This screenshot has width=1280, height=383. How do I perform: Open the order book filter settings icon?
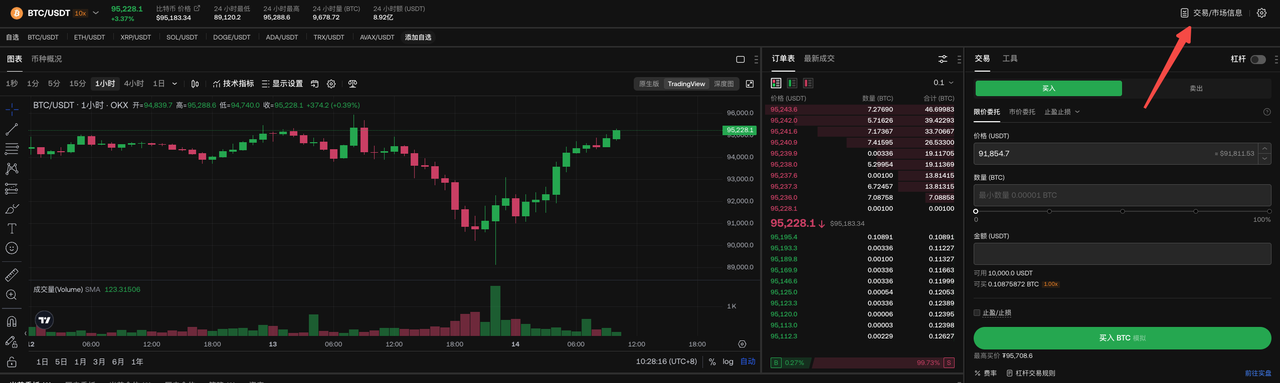point(943,59)
